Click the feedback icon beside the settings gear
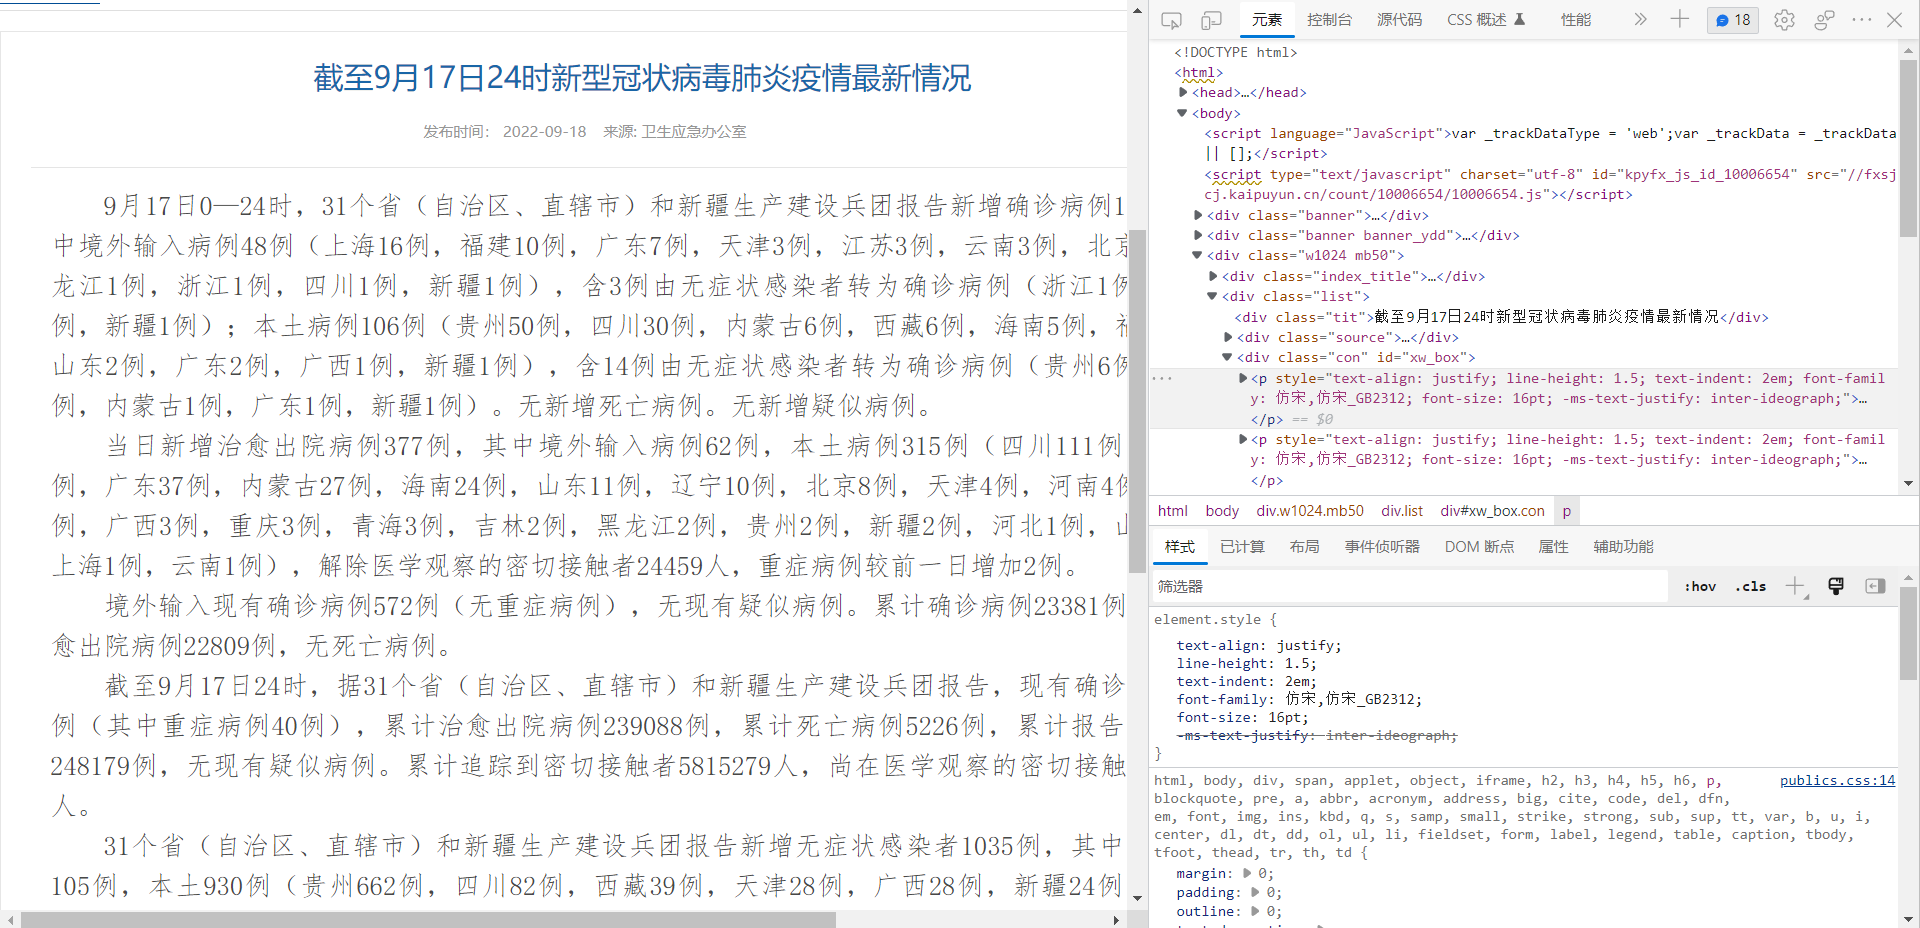The height and width of the screenshot is (928, 1920). click(x=1824, y=20)
